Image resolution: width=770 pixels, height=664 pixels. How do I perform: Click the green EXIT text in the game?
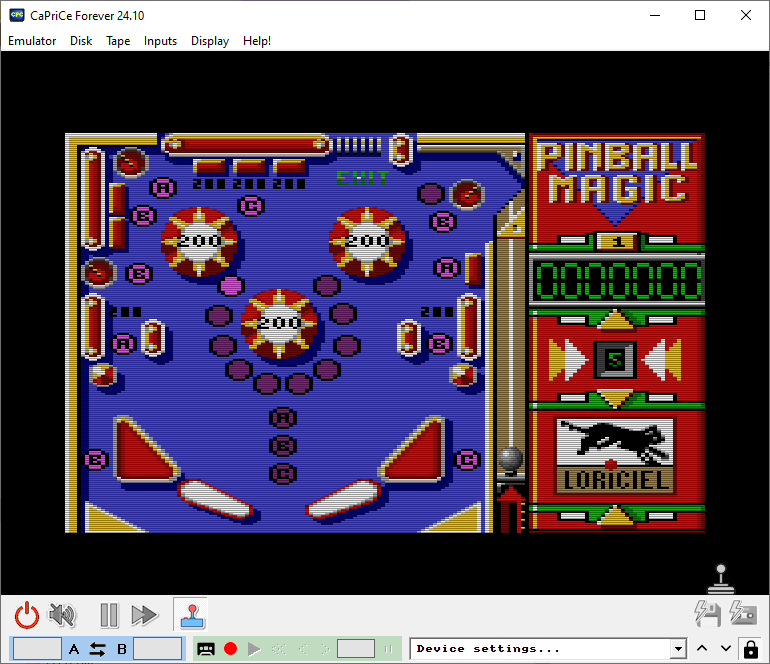[362, 178]
